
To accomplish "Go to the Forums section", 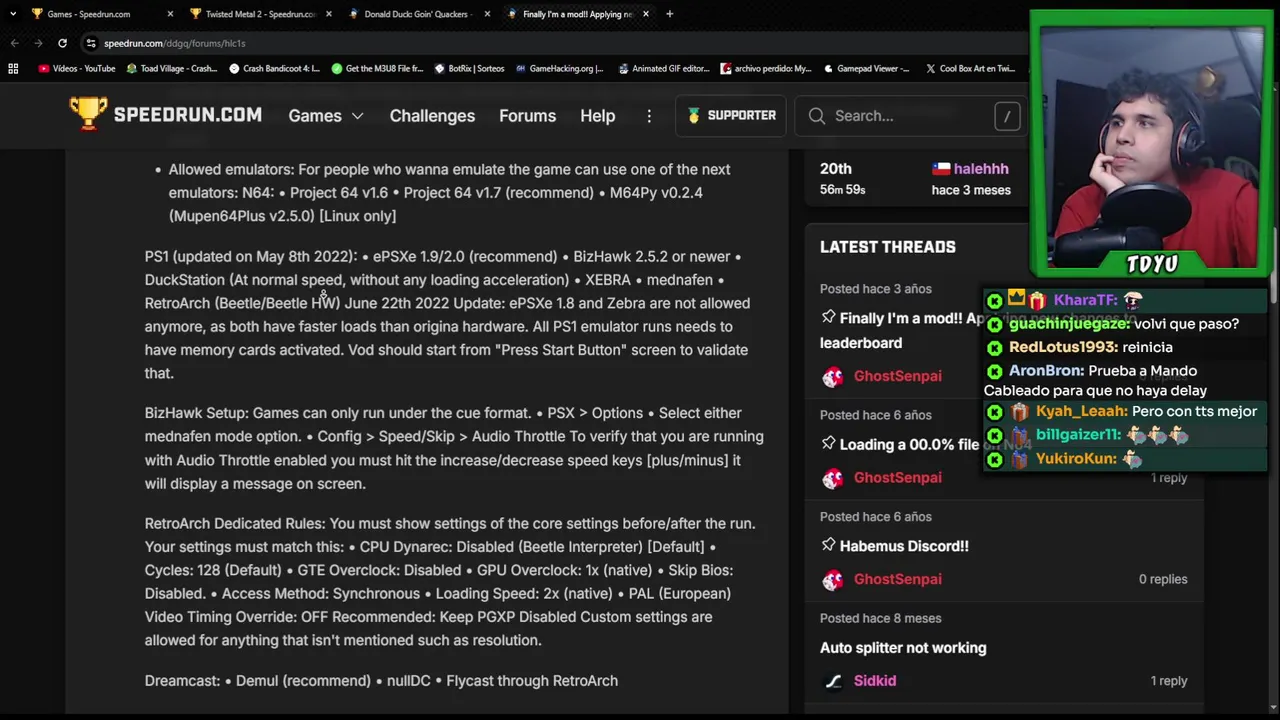I will 527,116.
